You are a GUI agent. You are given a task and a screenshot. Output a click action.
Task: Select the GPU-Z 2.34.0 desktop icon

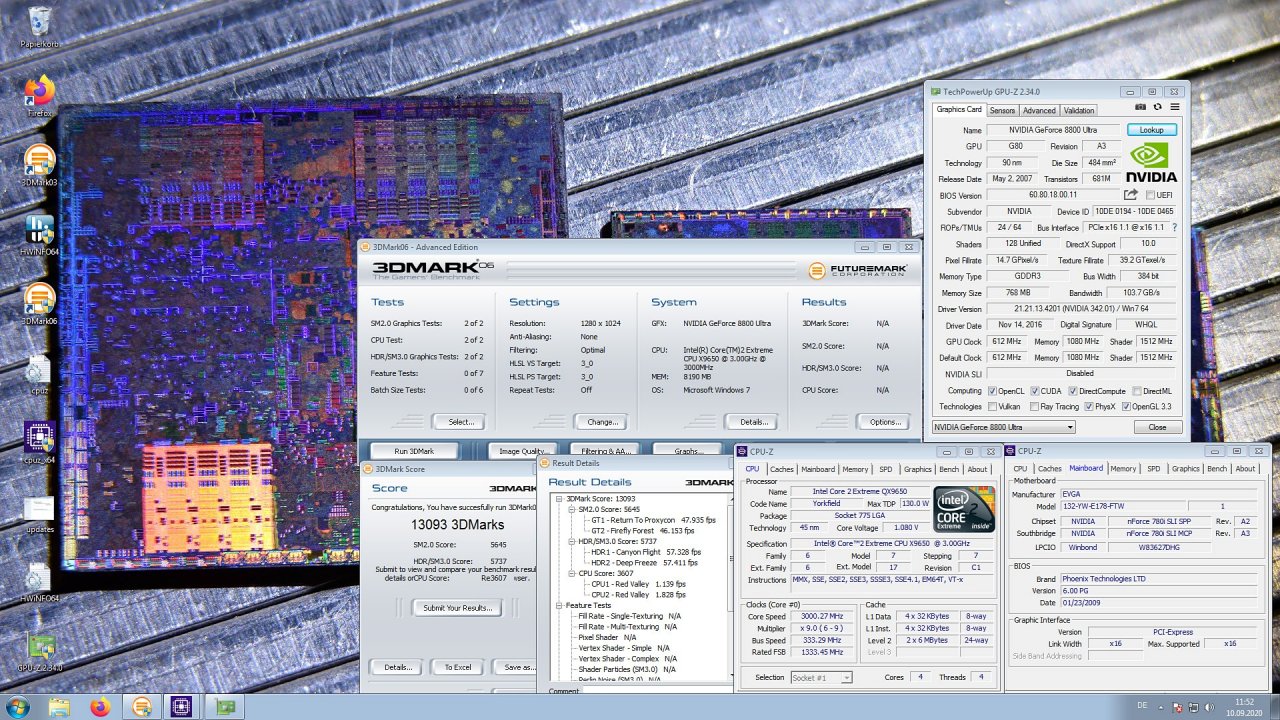click(40, 650)
